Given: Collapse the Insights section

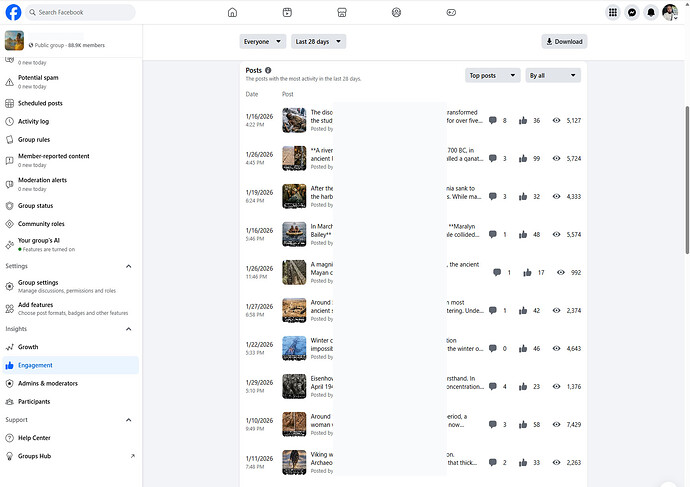Looking at the screenshot, I should click(x=128, y=328).
